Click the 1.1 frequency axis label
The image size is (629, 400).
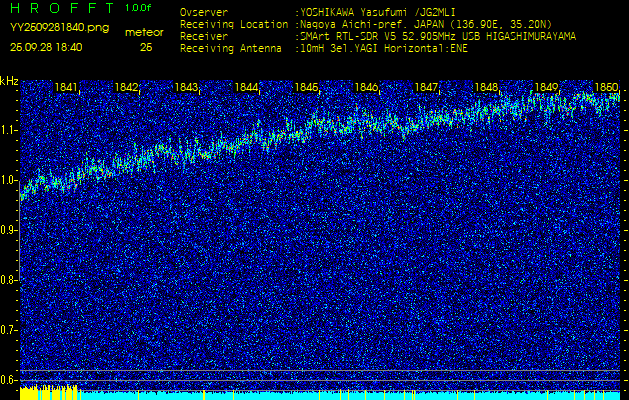coord(9,130)
